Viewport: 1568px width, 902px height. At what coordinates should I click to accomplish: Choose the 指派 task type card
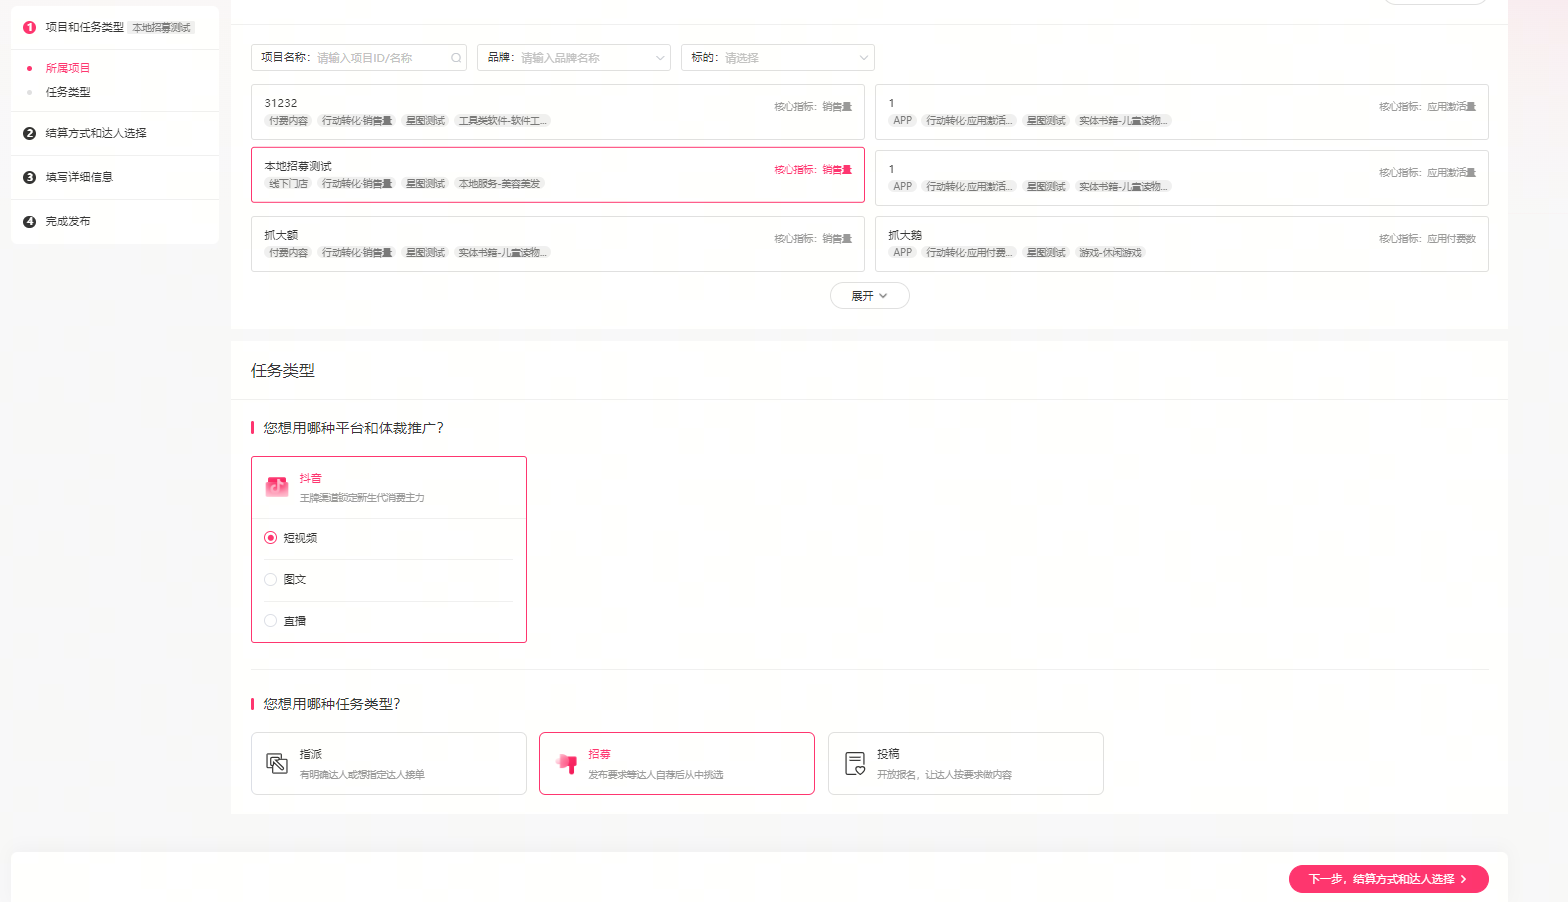click(389, 764)
